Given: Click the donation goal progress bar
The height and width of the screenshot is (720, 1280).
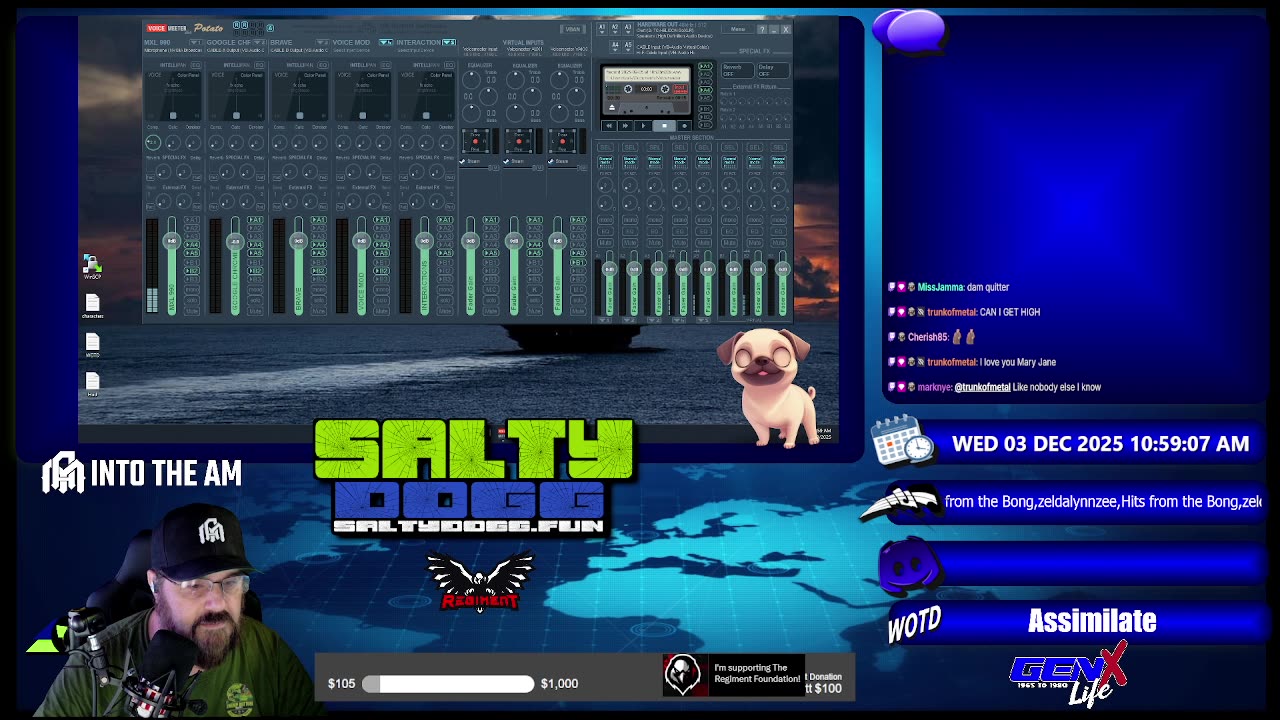Looking at the screenshot, I should [448, 683].
